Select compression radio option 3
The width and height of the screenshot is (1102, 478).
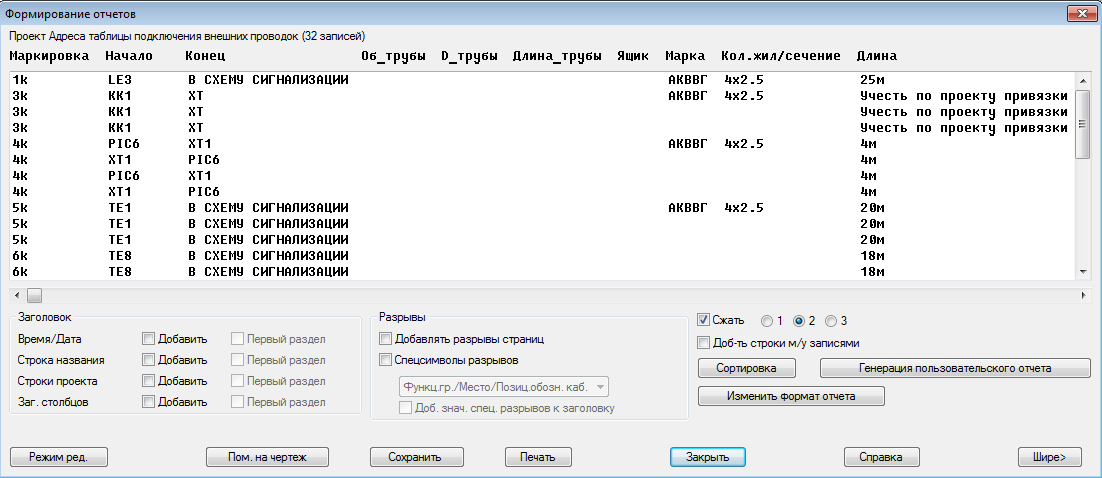[x=832, y=321]
